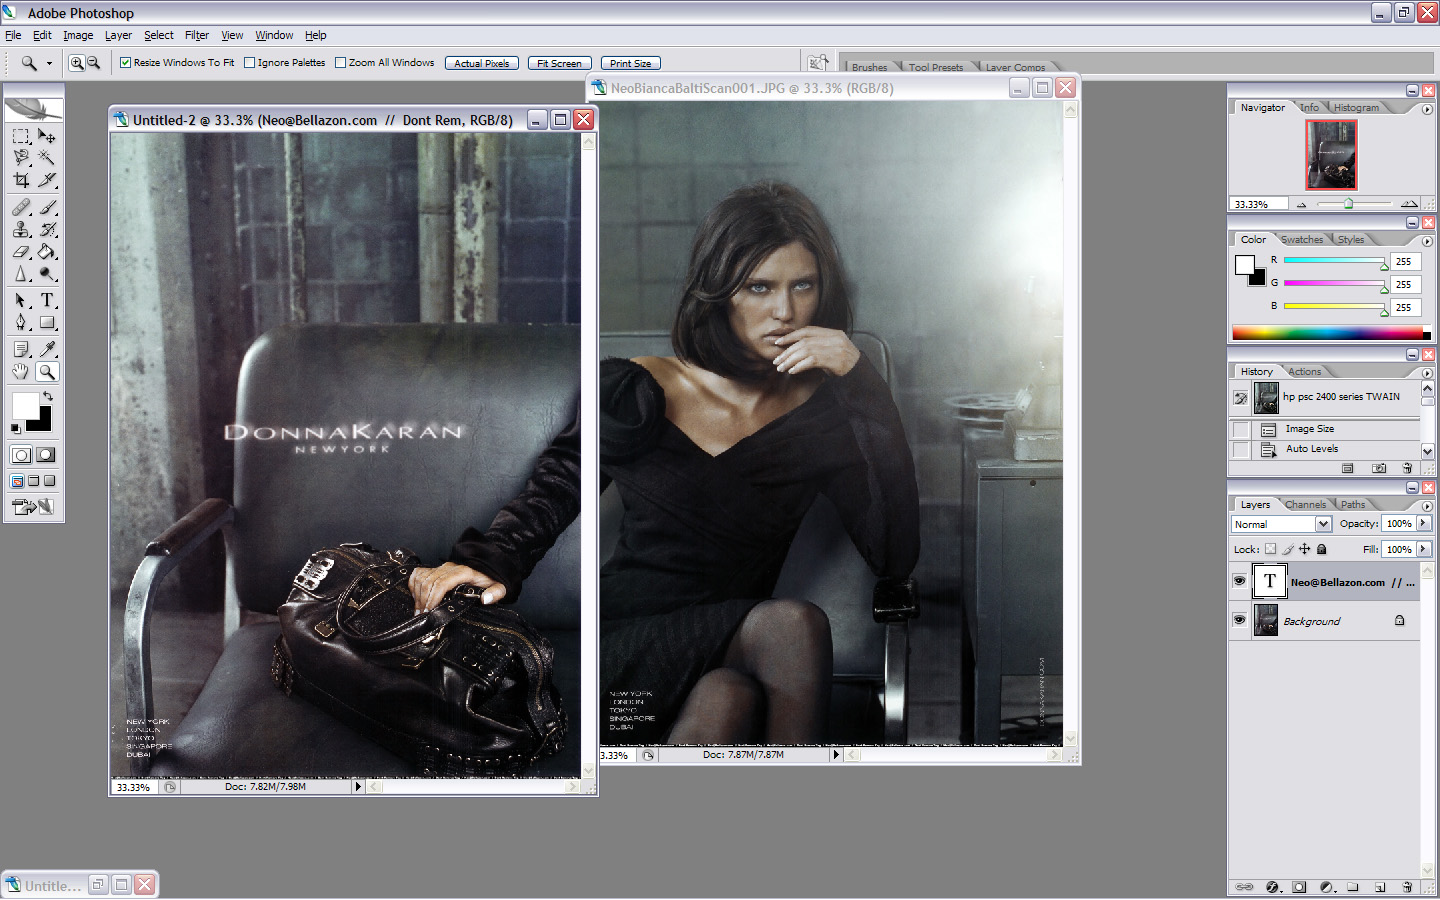The height and width of the screenshot is (900, 1440).
Task: Open the Filter menu
Action: tap(197, 35)
